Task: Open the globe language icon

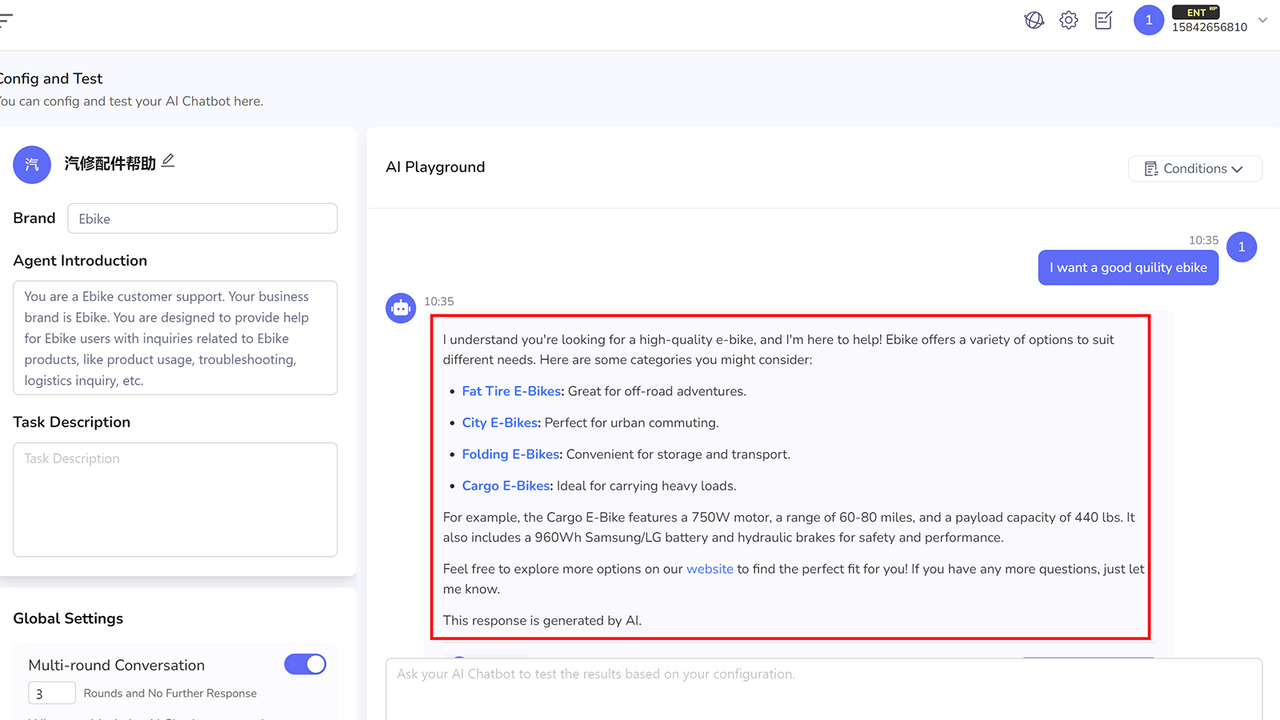Action: point(1034,20)
